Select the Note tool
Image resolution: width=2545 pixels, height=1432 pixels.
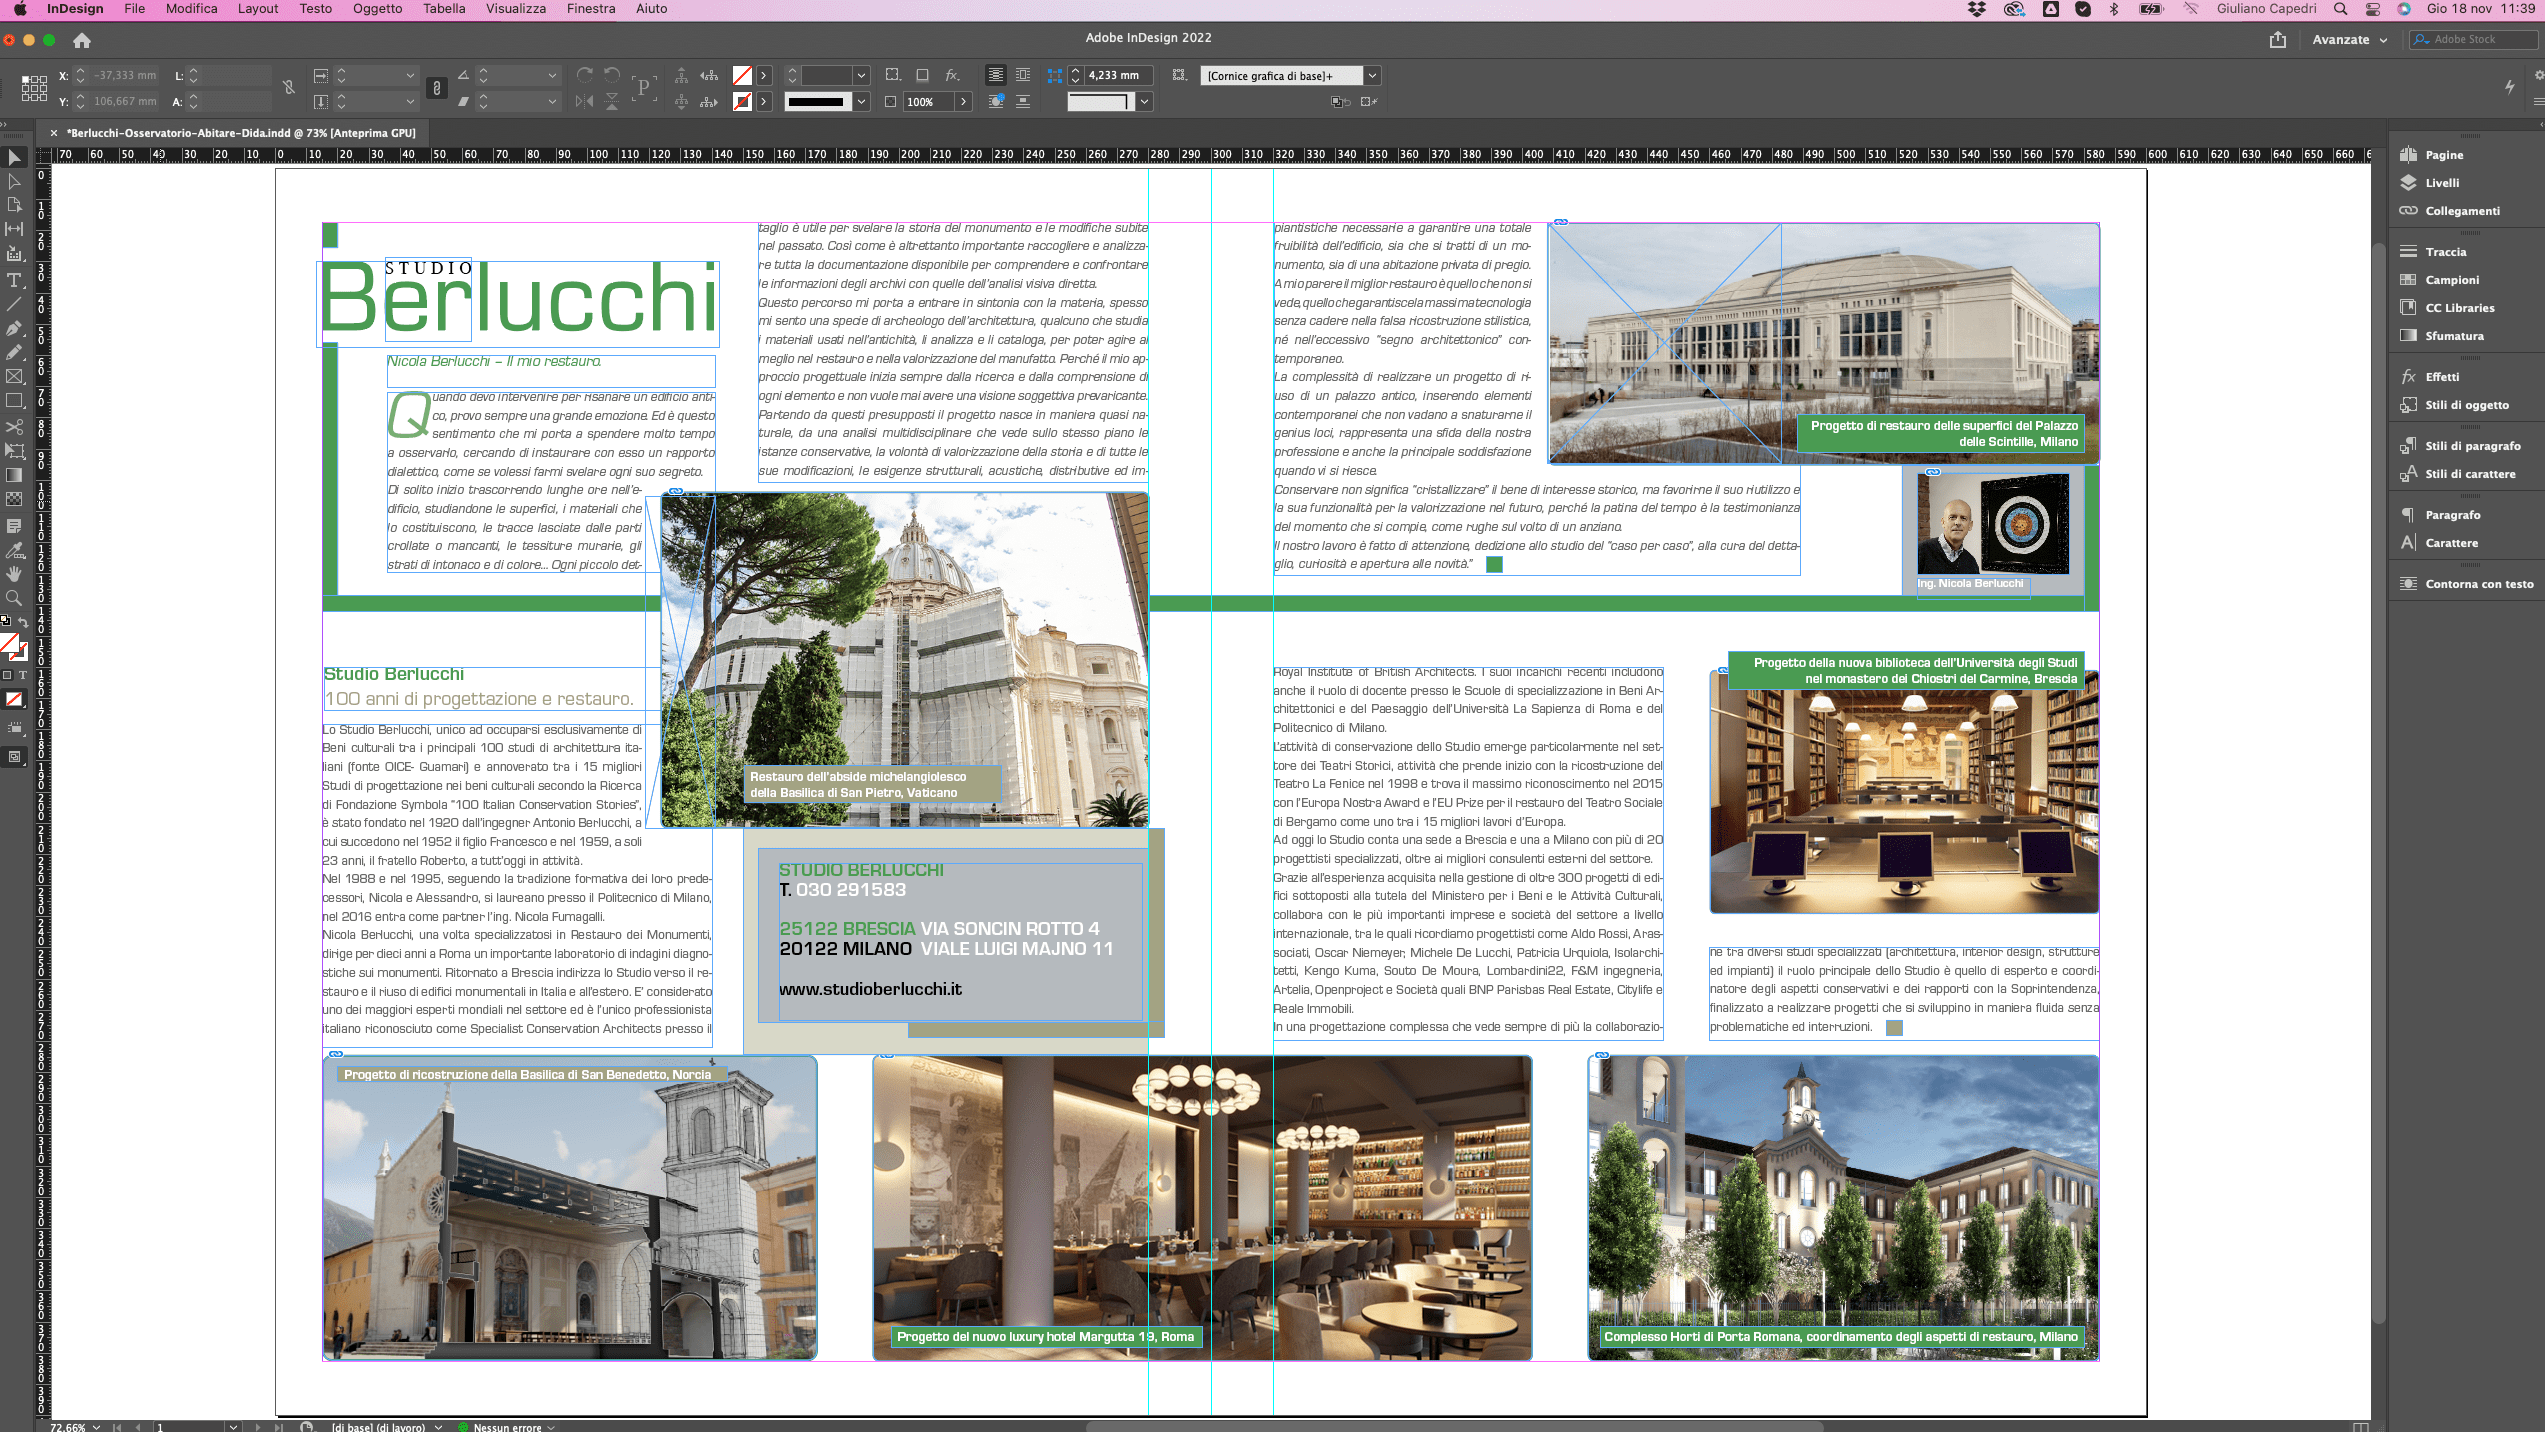point(14,526)
